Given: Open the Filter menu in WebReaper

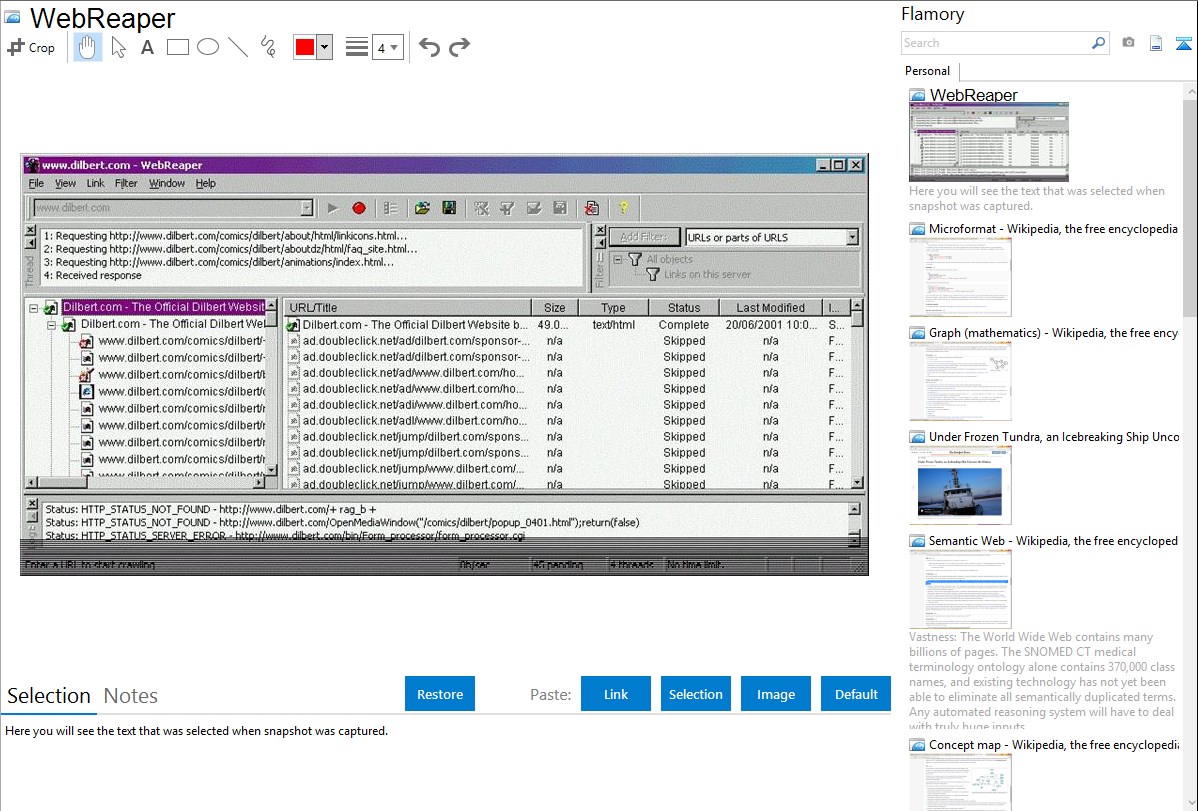Looking at the screenshot, I should pyautogui.click(x=126, y=183).
